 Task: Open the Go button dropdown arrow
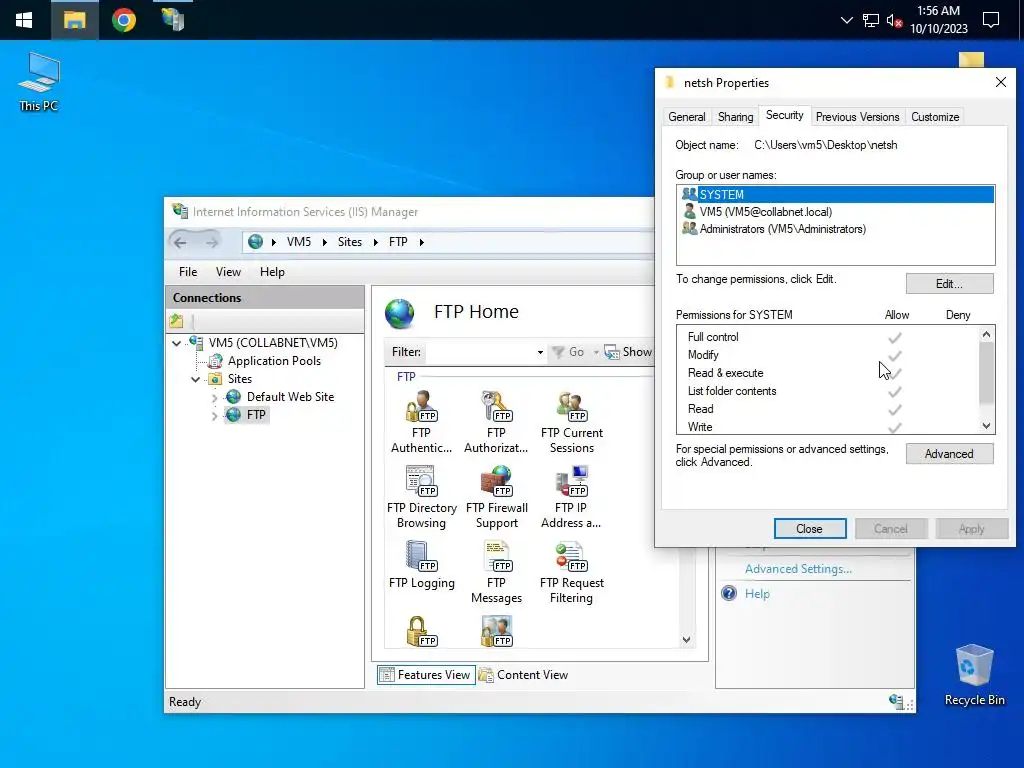click(596, 352)
